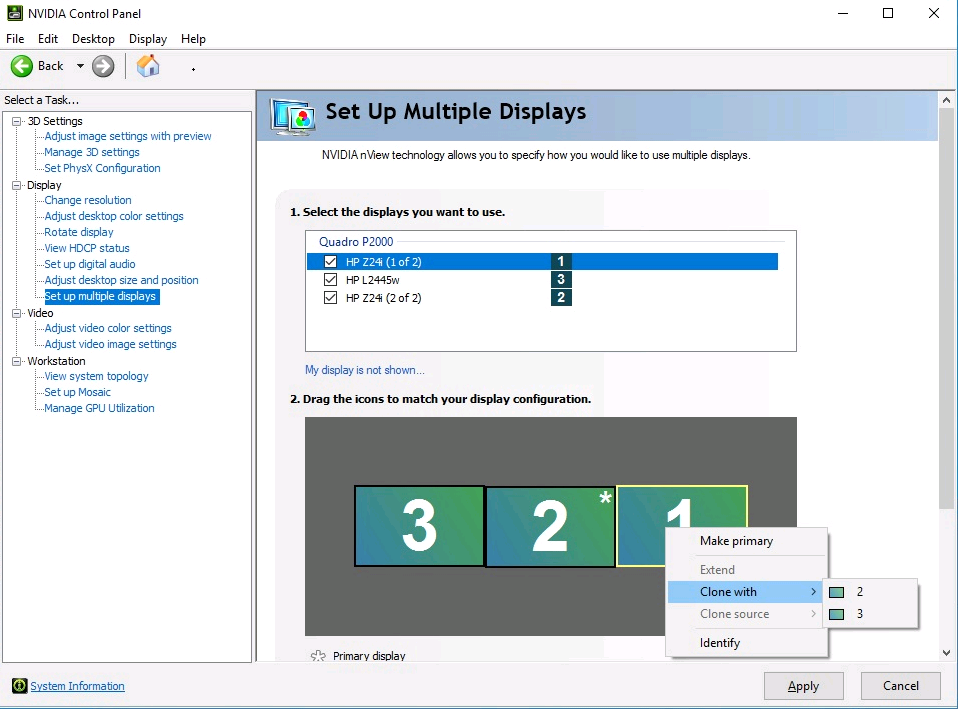Open Adjust video color settings
Image resolution: width=958 pixels, height=709 pixels.
[108, 328]
